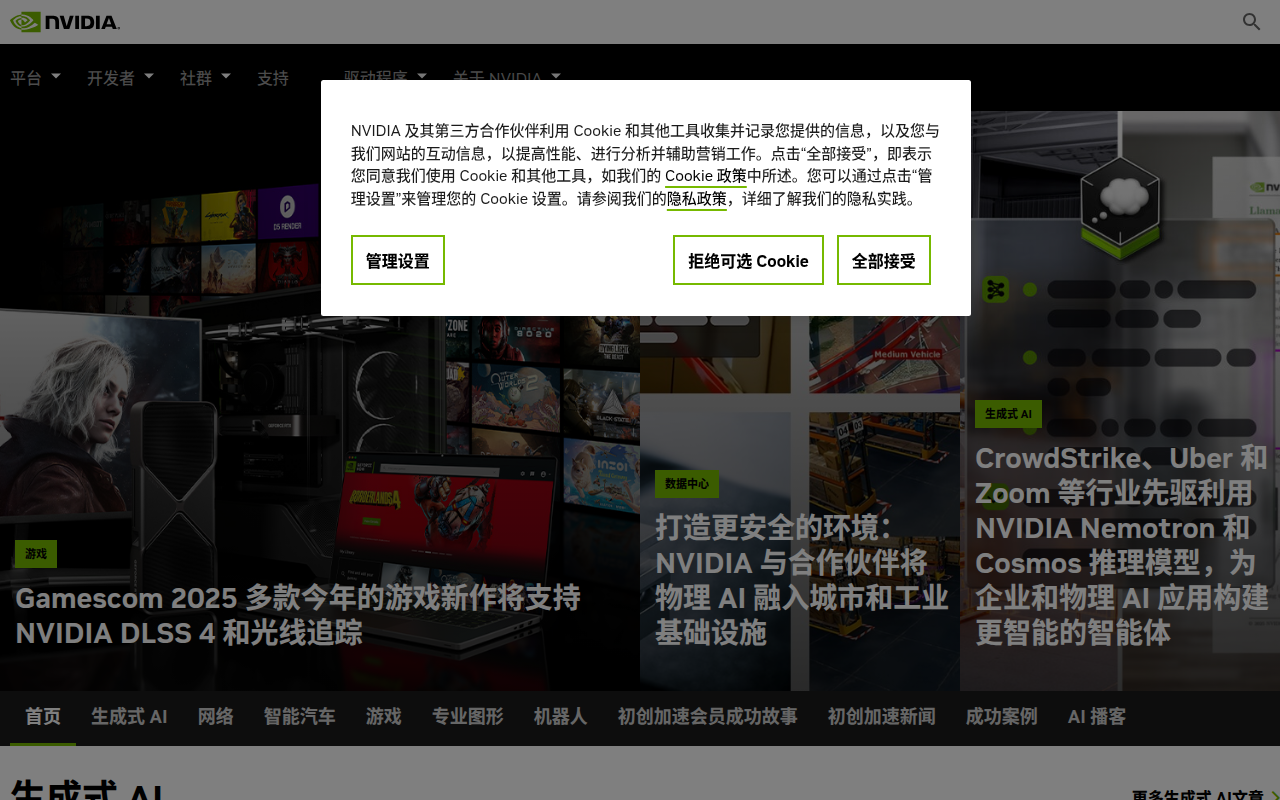Switch to the 成功案例 tab
The width and height of the screenshot is (1280, 800).
click(x=1002, y=717)
